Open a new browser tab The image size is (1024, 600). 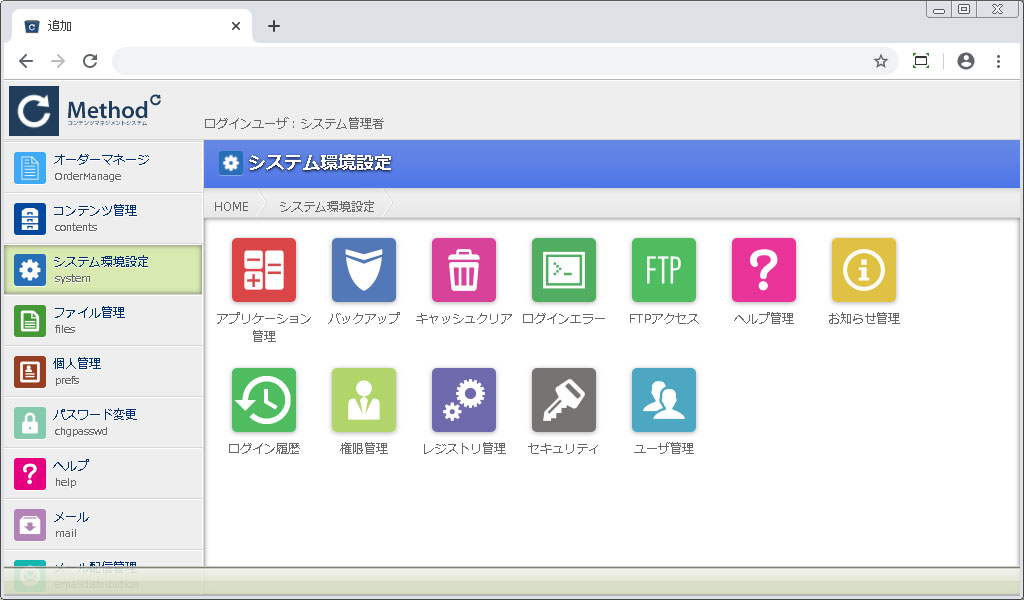[274, 26]
